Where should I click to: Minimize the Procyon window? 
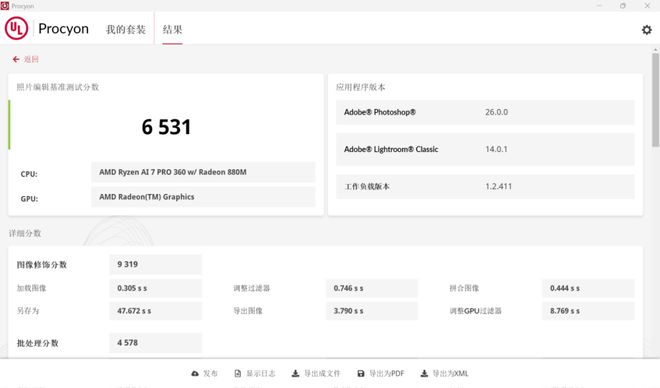[599, 5]
